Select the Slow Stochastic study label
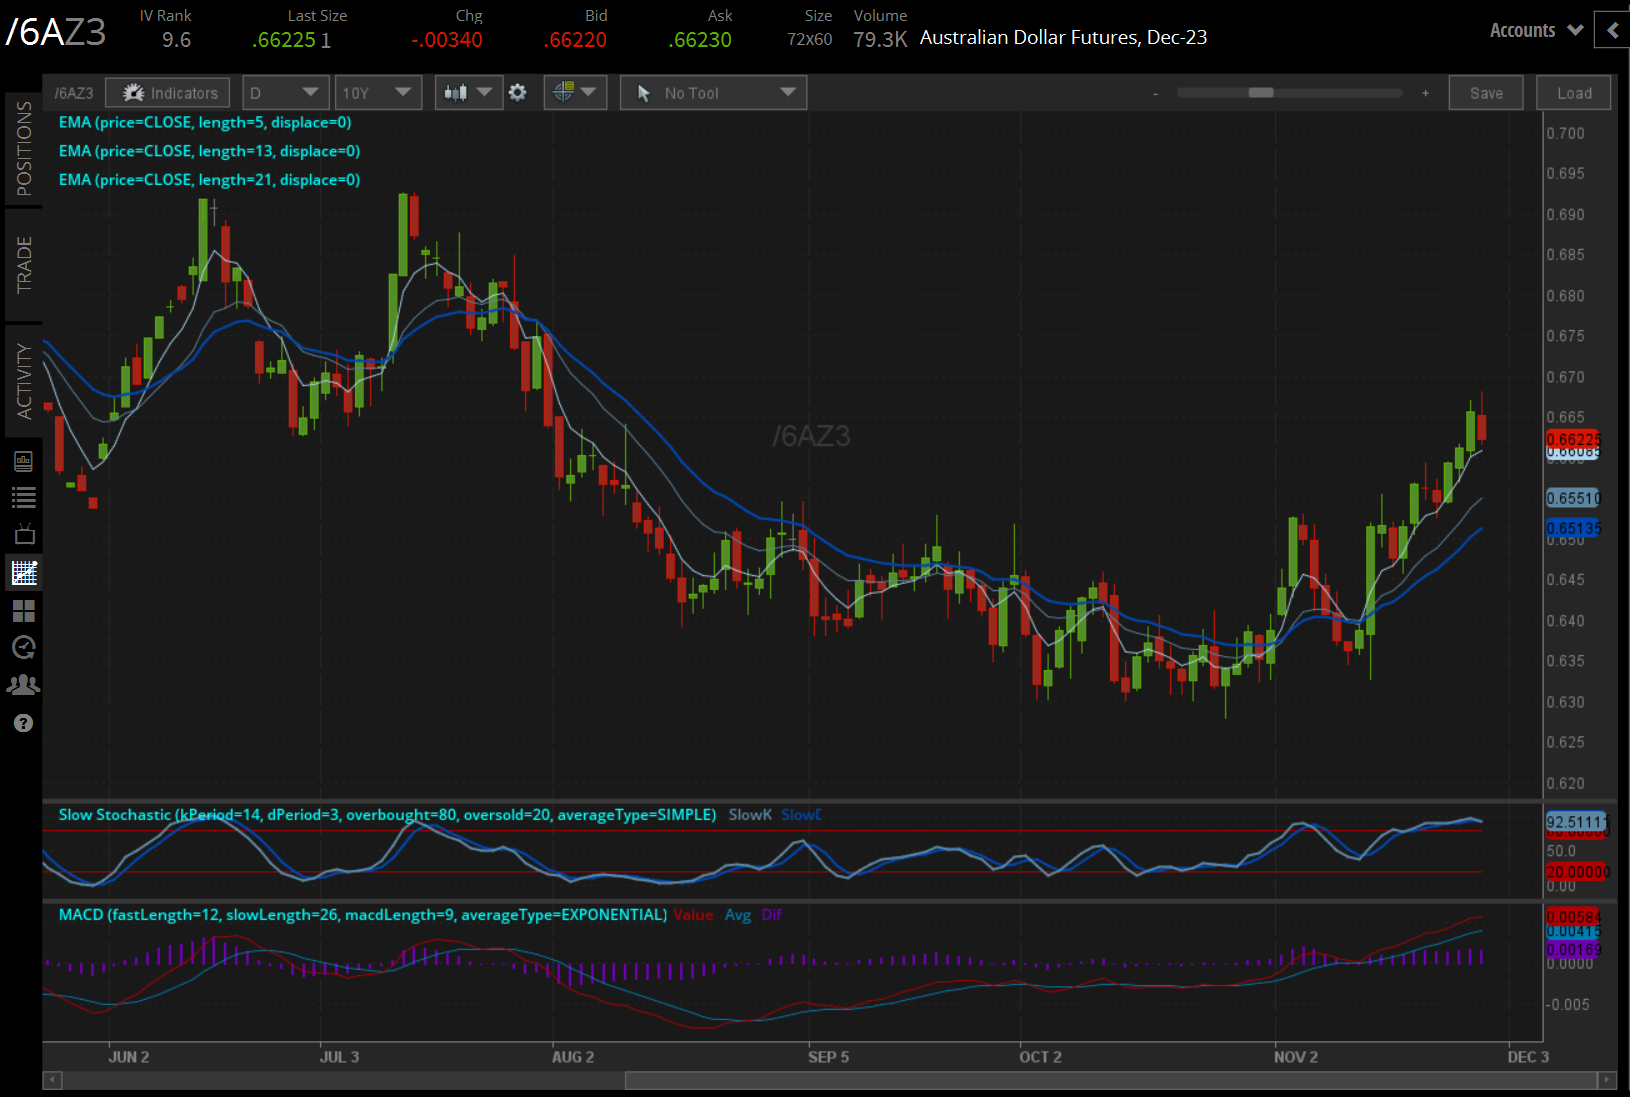Image resolution: width=1630 pixels, height=1097 pixels. [x=387, y=815]
